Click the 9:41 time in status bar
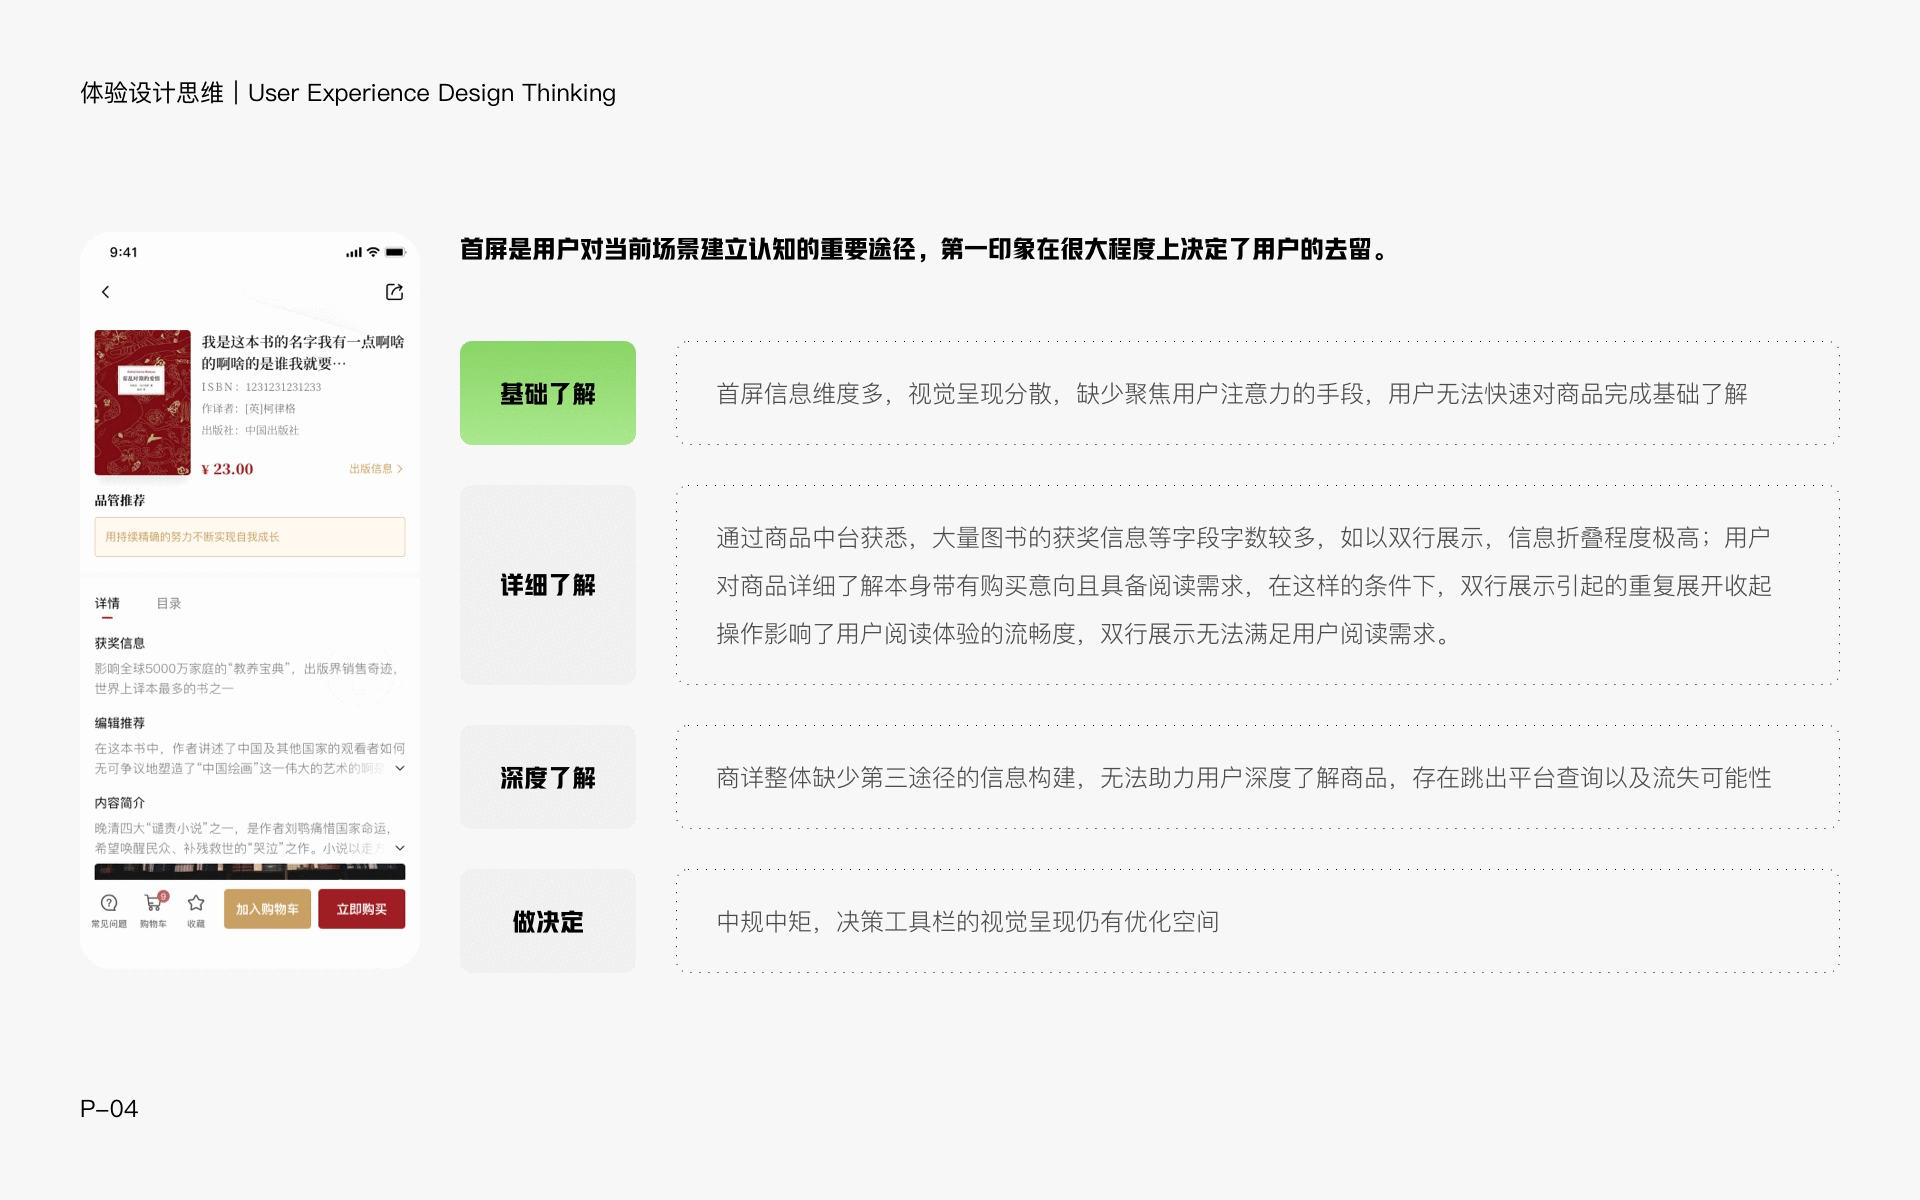The height and width of the screenshot is (1200, 1920). [124, 252]
